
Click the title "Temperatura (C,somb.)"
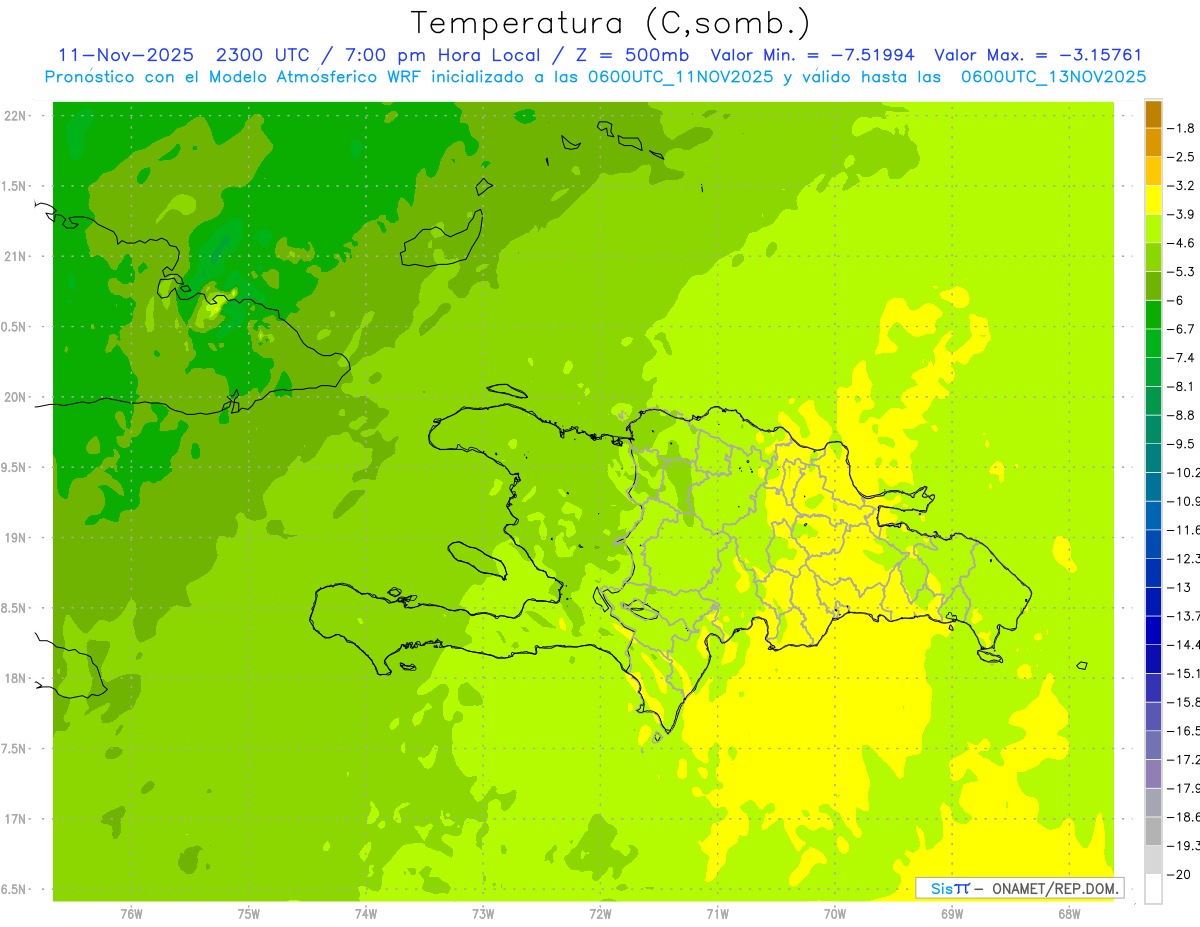[610, 23]
